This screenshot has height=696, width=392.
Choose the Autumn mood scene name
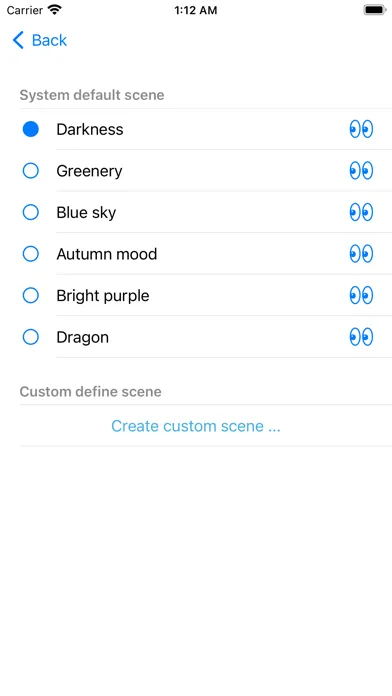[107, 254]
